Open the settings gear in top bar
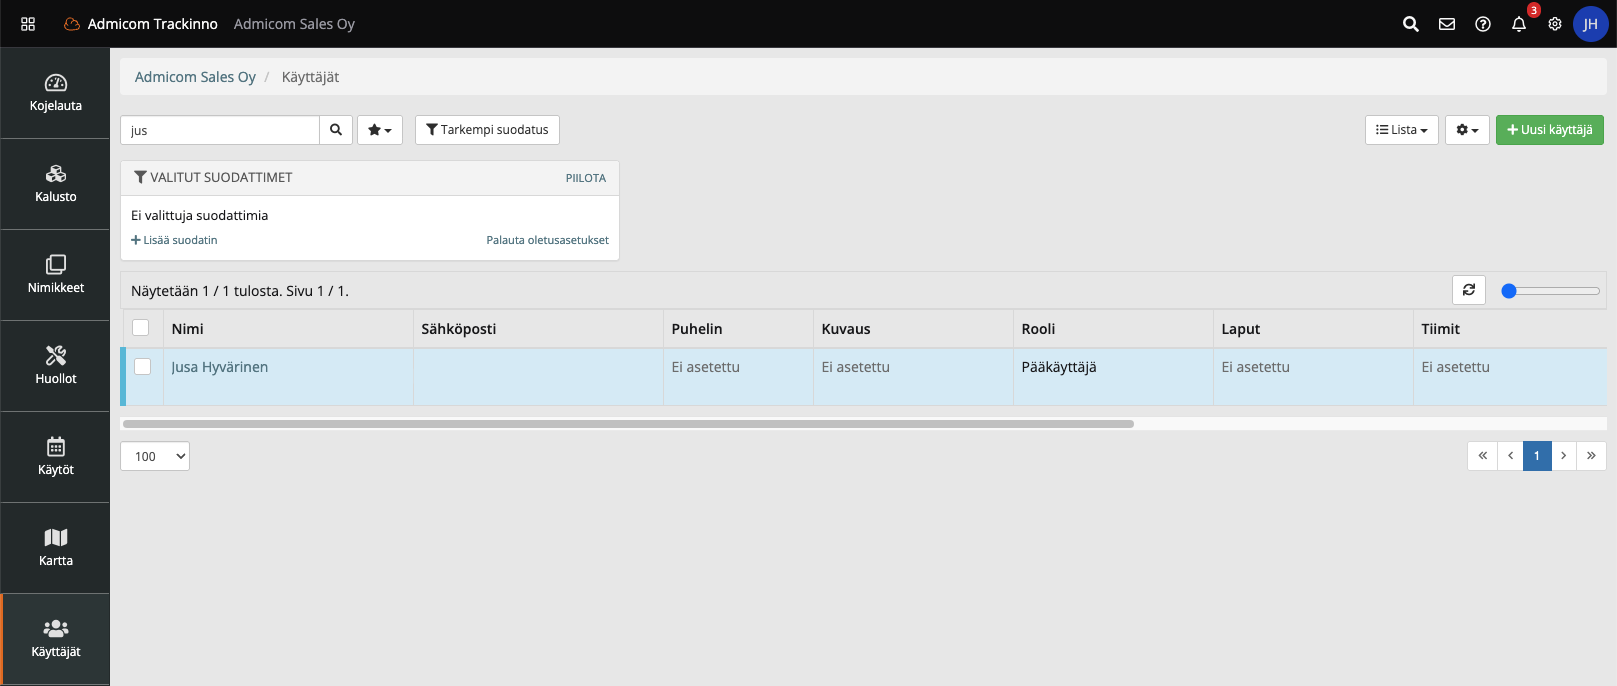 click(1555, 24)
